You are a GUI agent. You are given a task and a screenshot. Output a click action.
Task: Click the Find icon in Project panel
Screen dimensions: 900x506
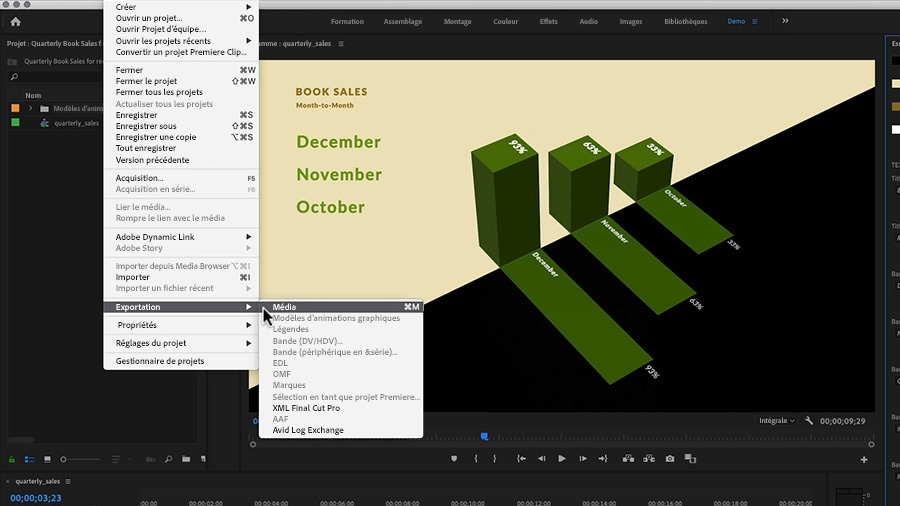click(x=168, y=459)
